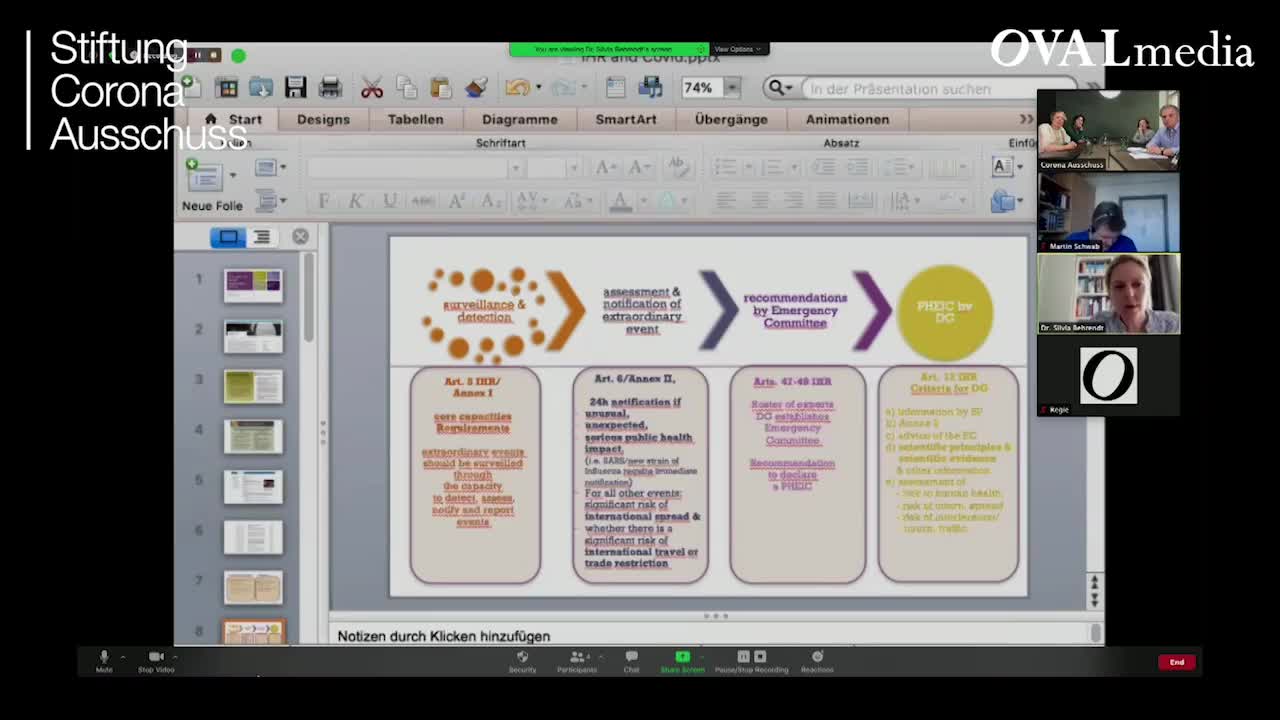Screen dimensions: 1280x720
Task: Click the Share Screen button
Action: point(682,661)
